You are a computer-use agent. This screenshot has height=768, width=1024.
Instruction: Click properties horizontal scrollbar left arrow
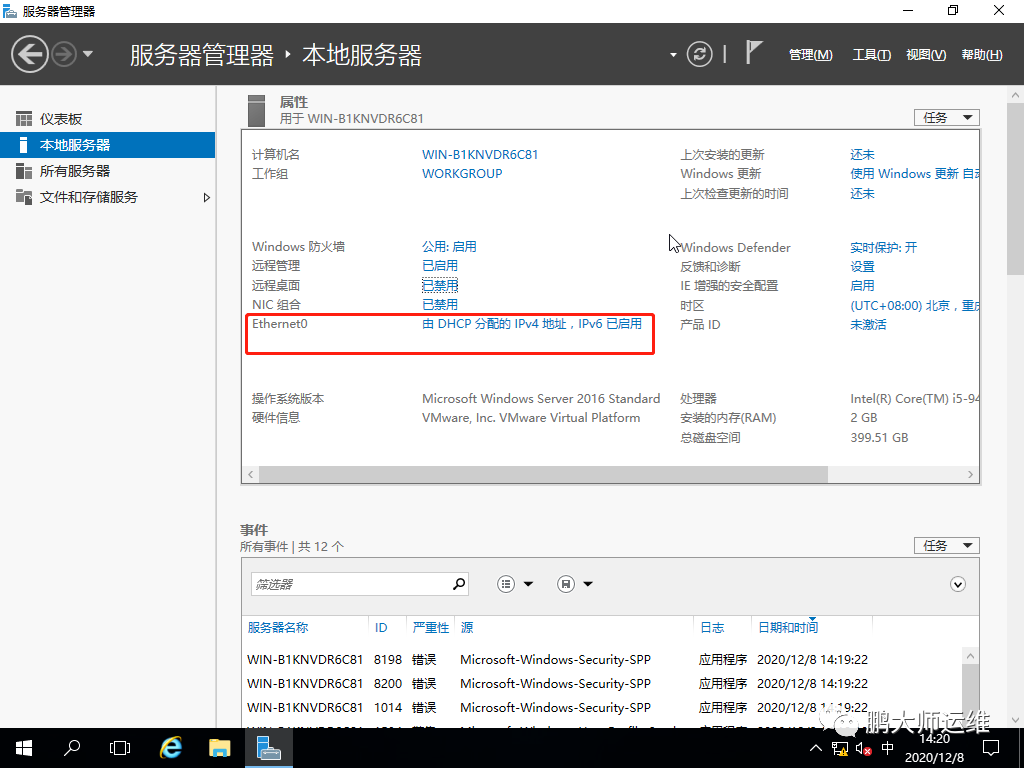251,475
